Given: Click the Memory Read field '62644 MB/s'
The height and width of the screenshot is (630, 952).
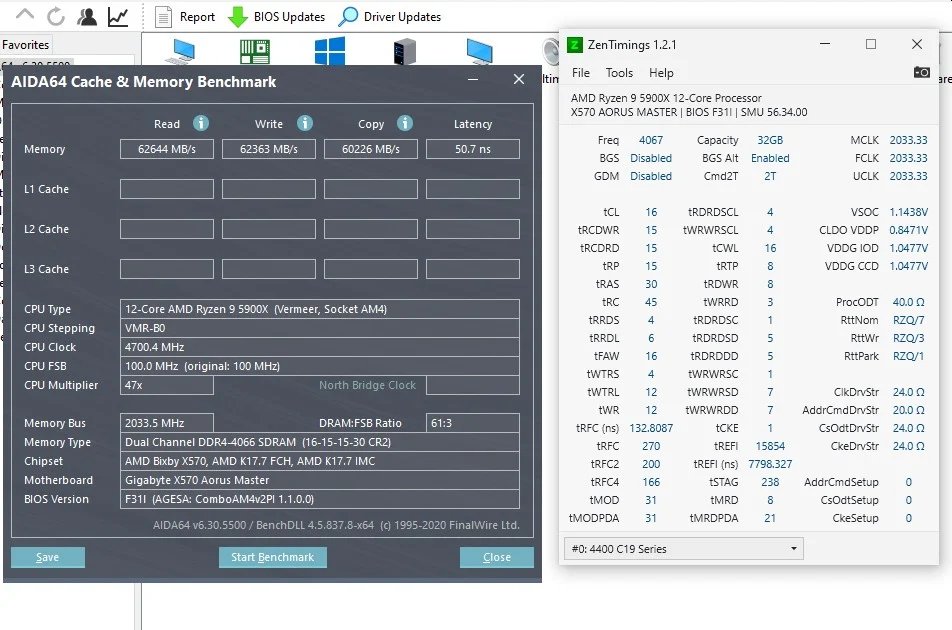Looking at the screenshot, I should pyautogui.click(x=167, y=149).
